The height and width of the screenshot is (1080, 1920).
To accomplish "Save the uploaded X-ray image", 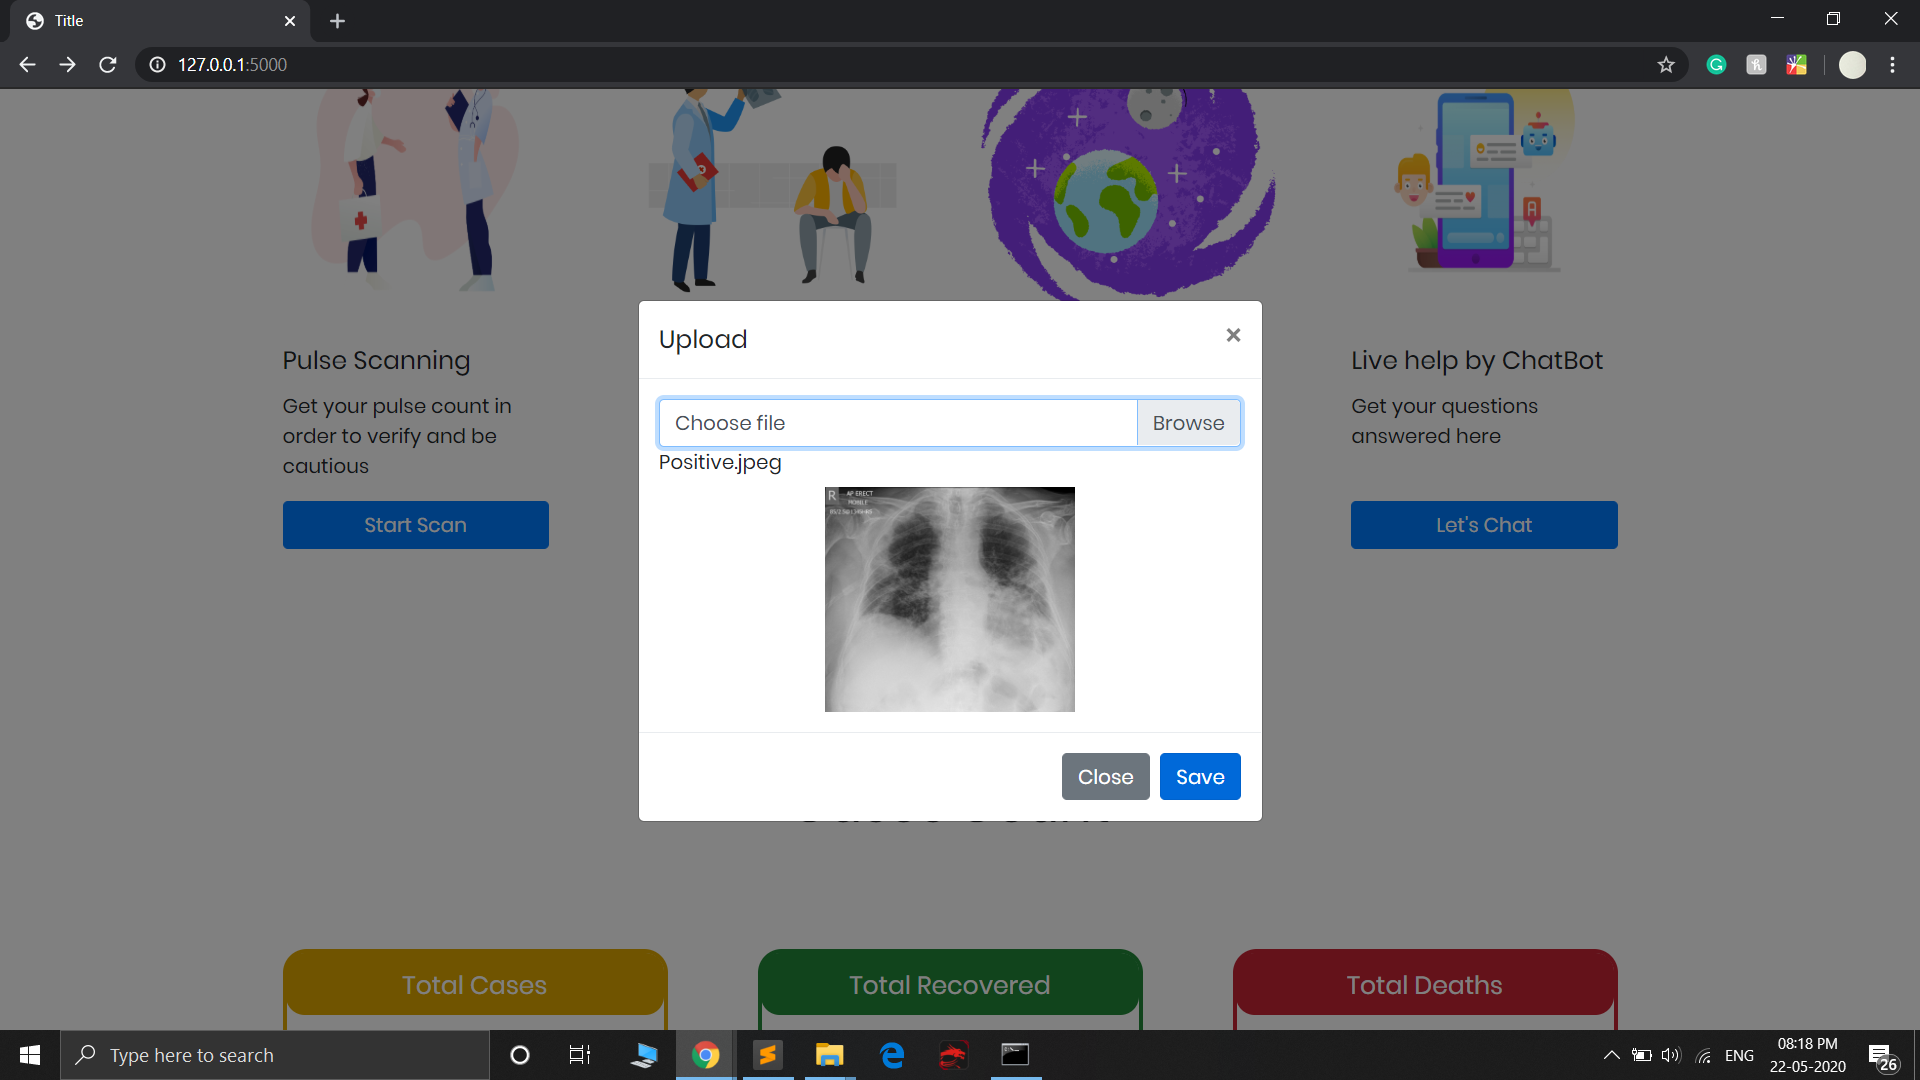I will click(1199, 777).
